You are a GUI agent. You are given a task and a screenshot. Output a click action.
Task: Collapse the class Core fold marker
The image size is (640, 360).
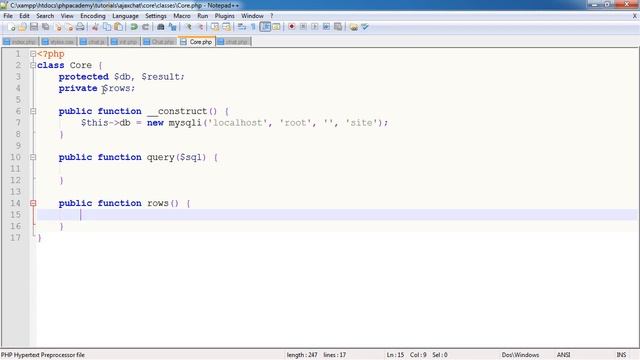point(33,65)
